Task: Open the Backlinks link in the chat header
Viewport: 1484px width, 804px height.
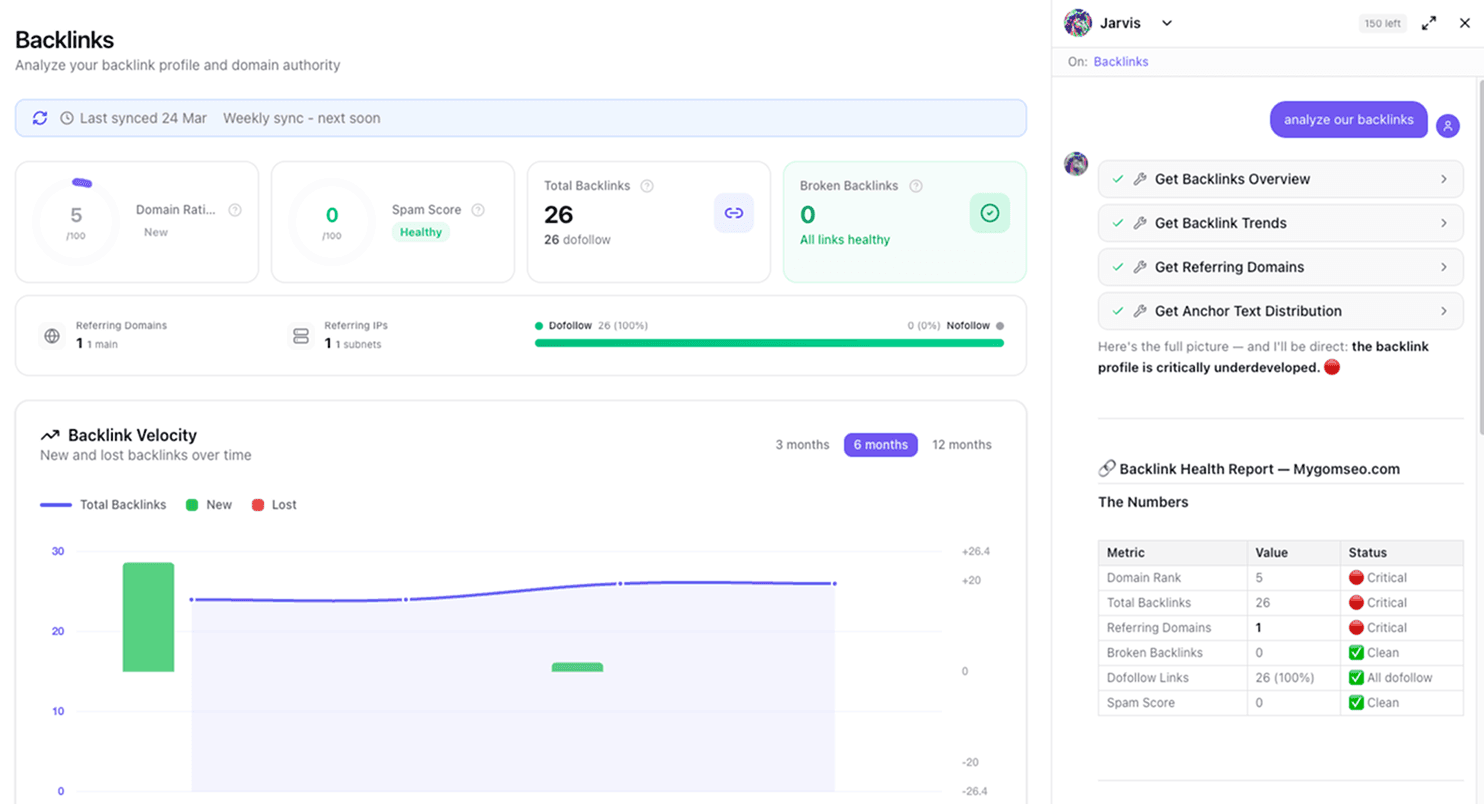Action: click(1120, 61)
